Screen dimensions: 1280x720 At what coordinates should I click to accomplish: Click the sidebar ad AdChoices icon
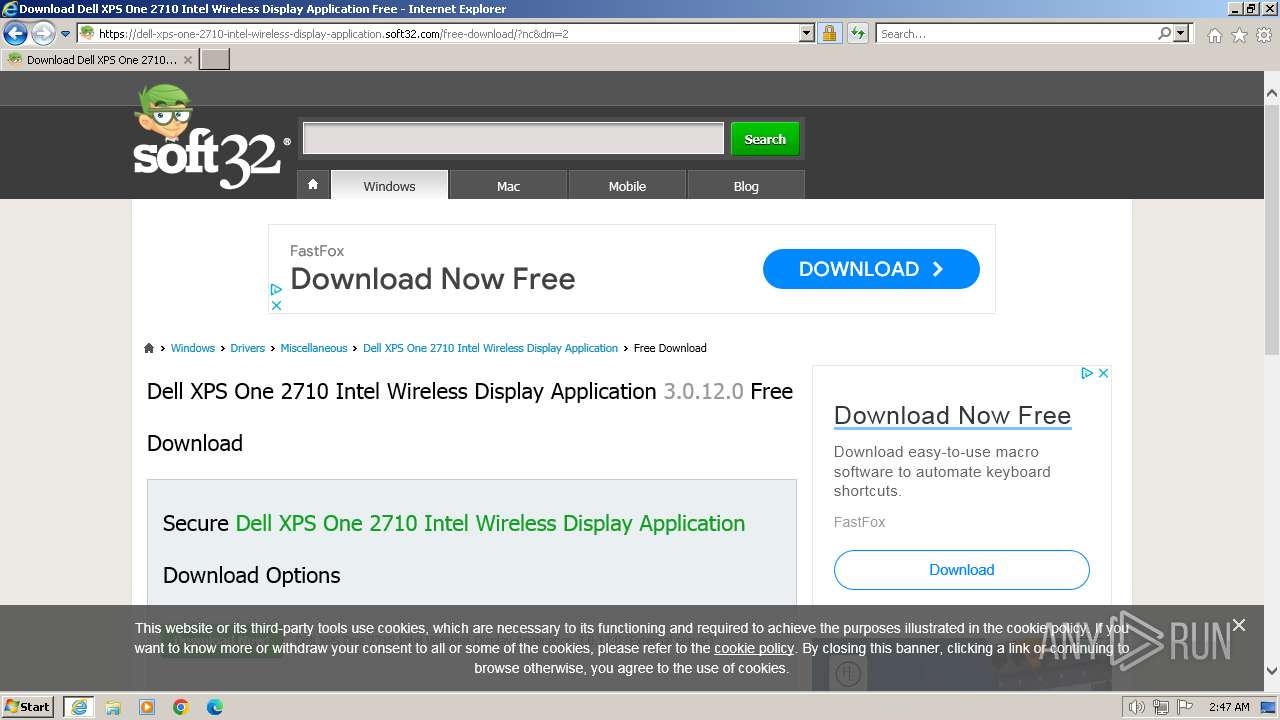(1086, 373)
